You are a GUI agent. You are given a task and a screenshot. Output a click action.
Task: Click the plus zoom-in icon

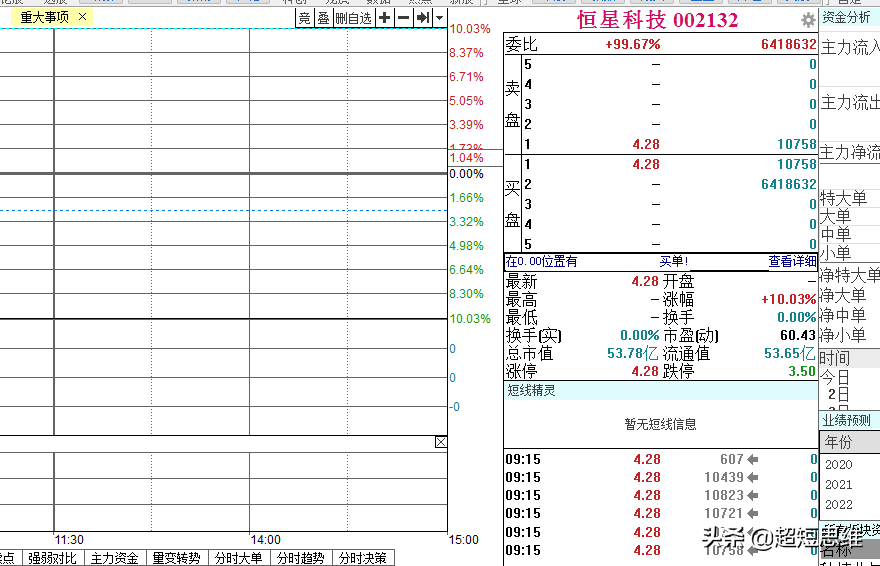(384, 19)
